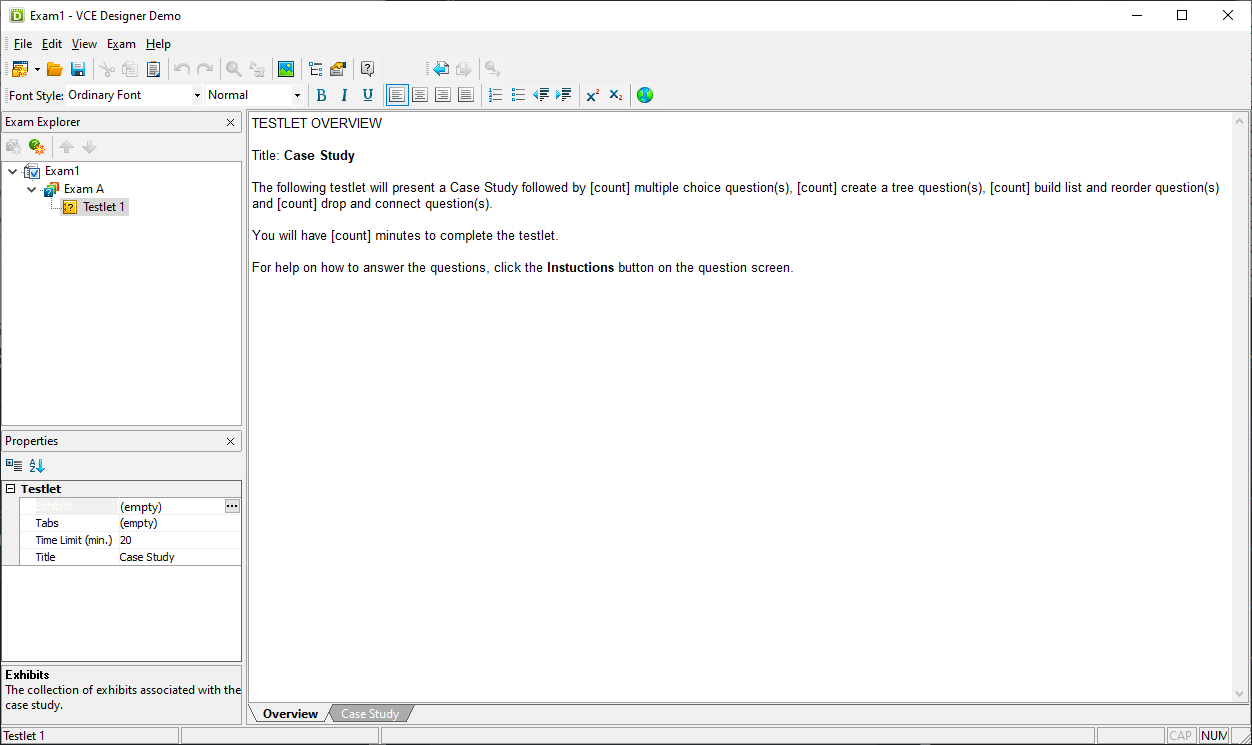
Task: Click the greyed magnifier icon after the arrows
Action: (x=492, y=69)
